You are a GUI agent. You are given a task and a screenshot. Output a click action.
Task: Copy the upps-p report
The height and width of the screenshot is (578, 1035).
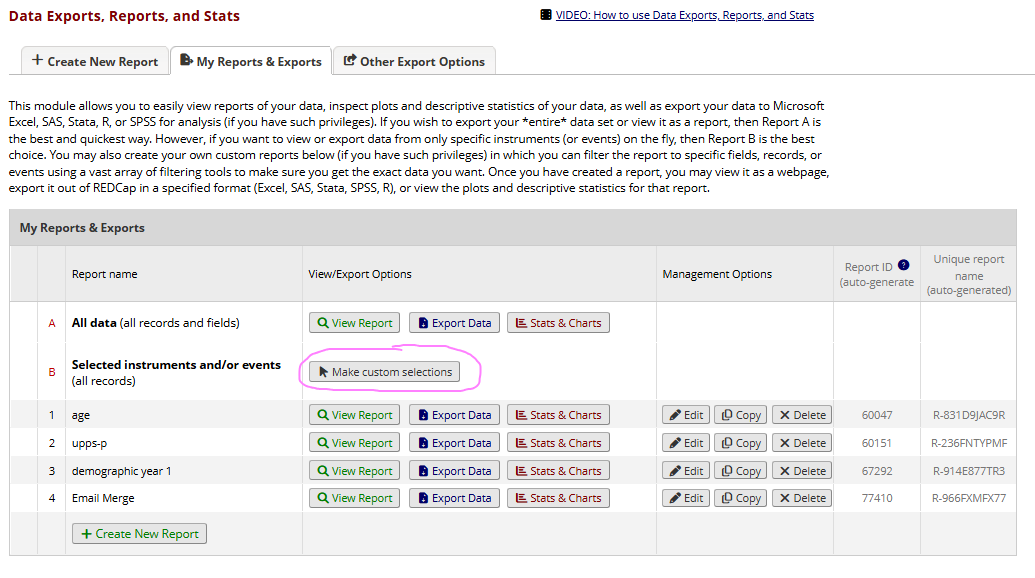click(741, 443)
